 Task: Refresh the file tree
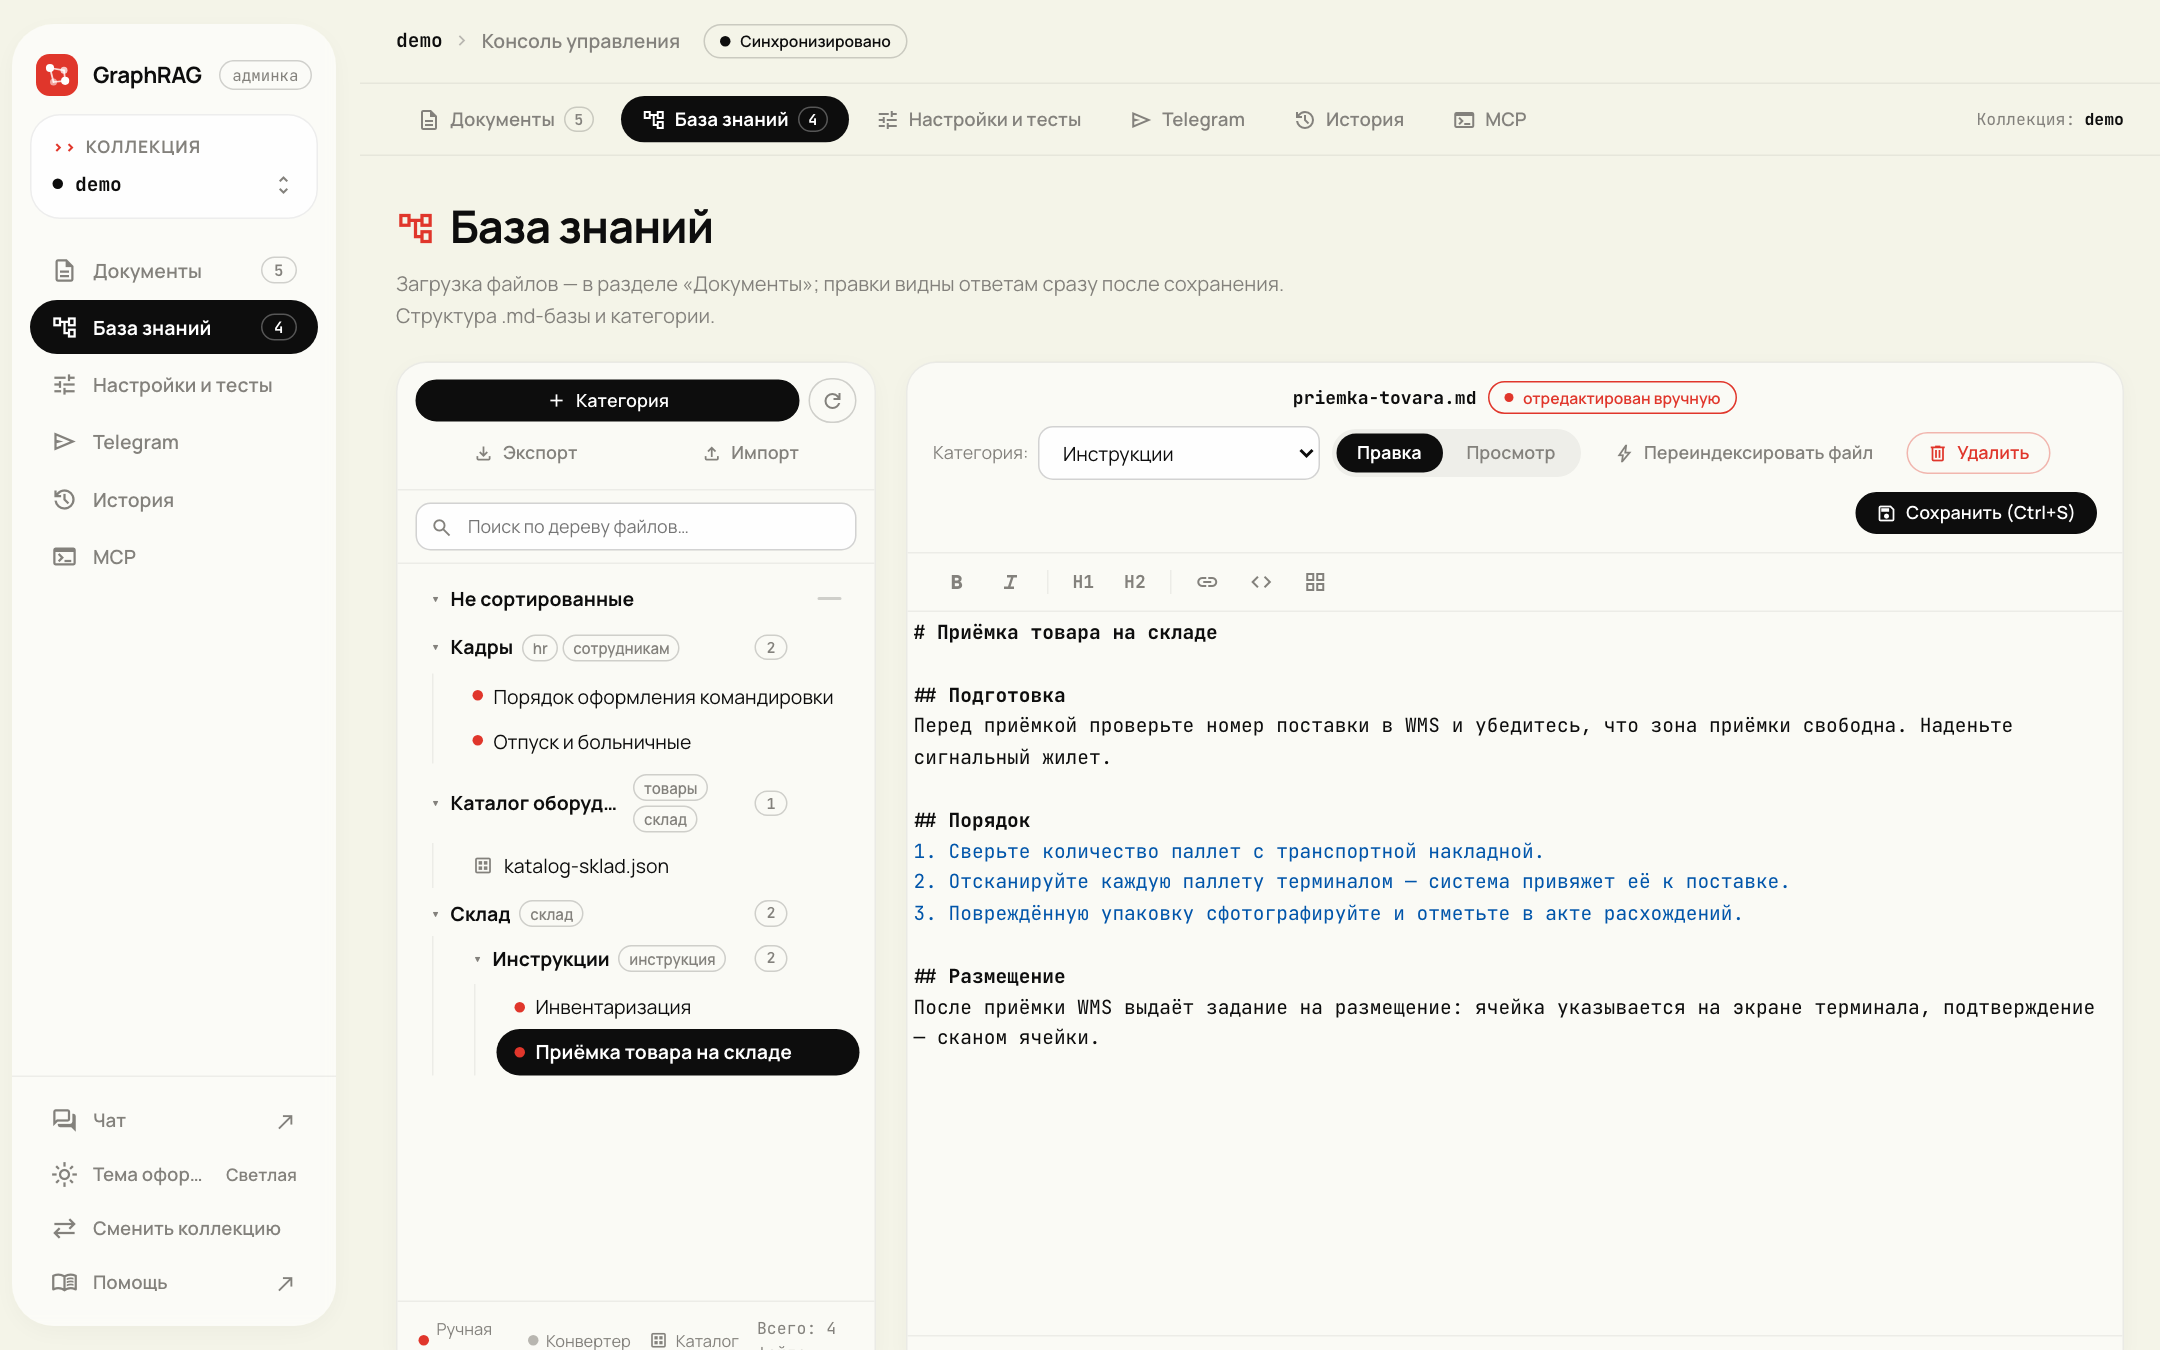click(x=832, y=401)
